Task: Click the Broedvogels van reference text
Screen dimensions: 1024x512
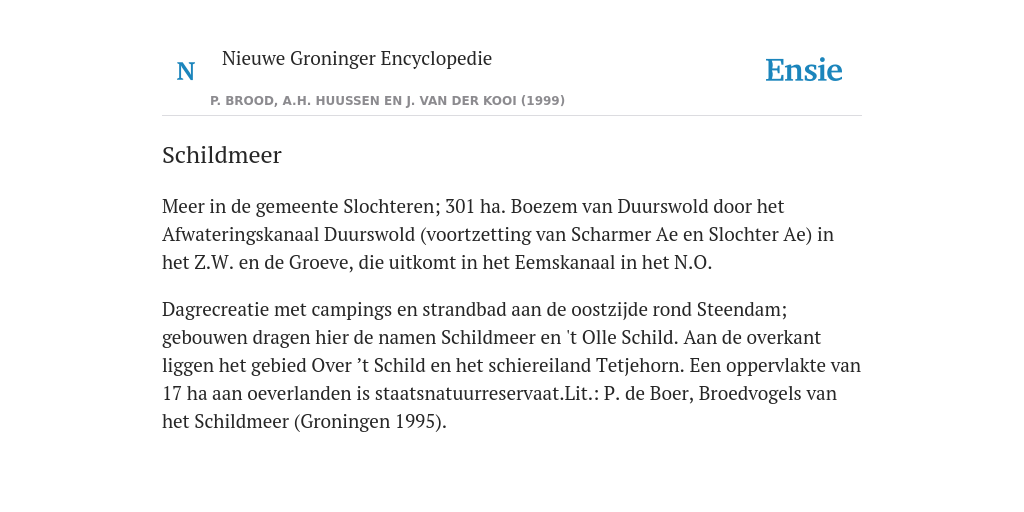Action: click(768, 394)
